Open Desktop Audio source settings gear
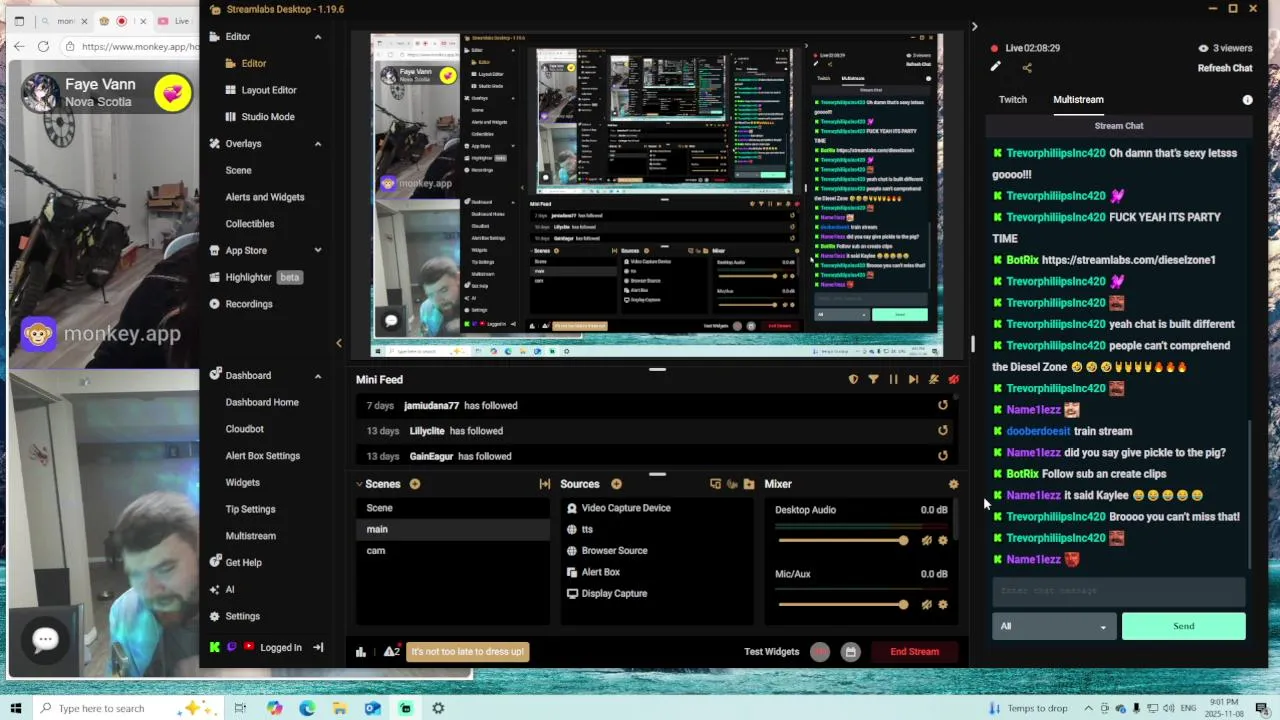The image size is (1280, 720). (943, 541)
